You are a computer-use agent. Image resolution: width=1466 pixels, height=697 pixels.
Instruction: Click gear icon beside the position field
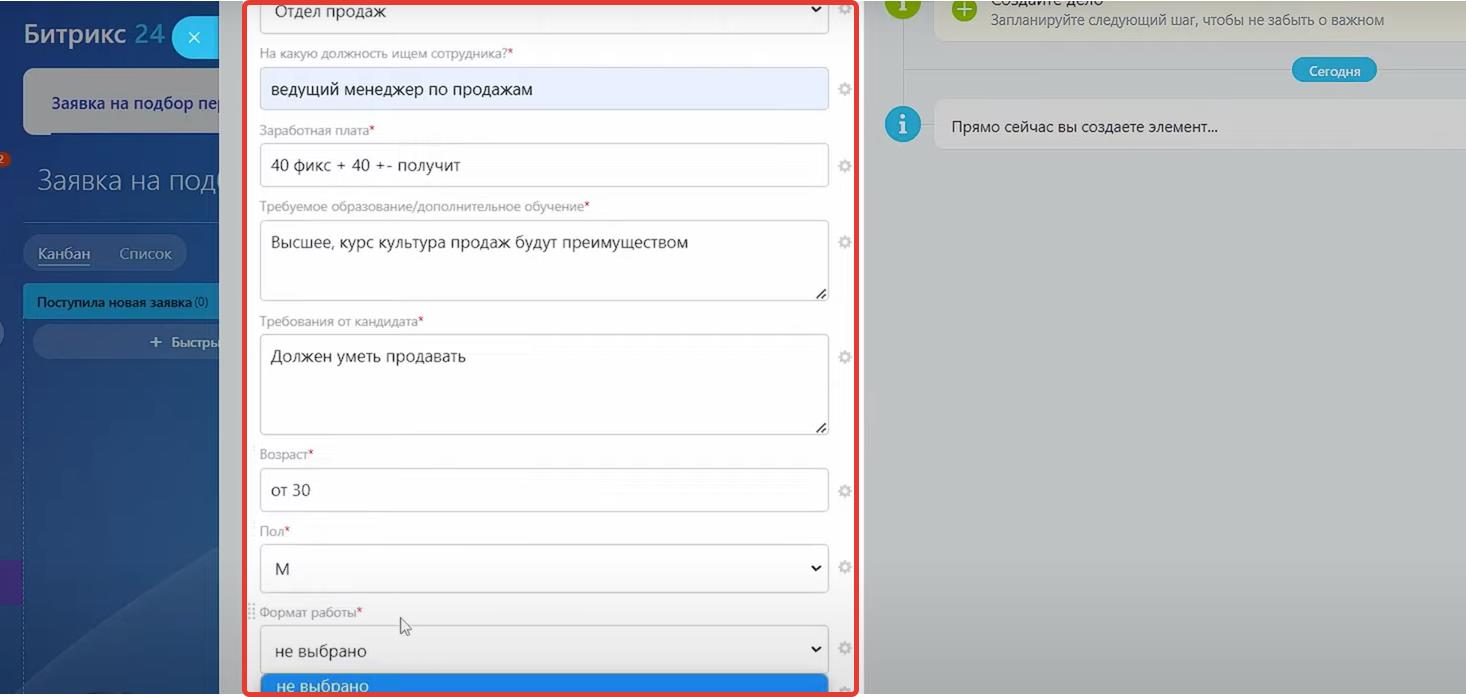844,89
